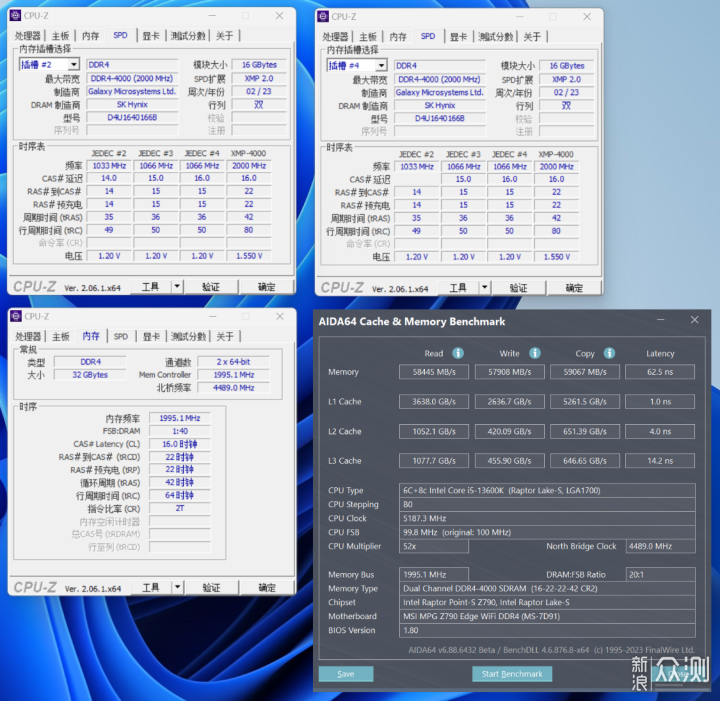Screen dimensions: 720x701
Task: Click 北桥频率 value 4489.0 MHz
Action: click(x=233, y=388)
